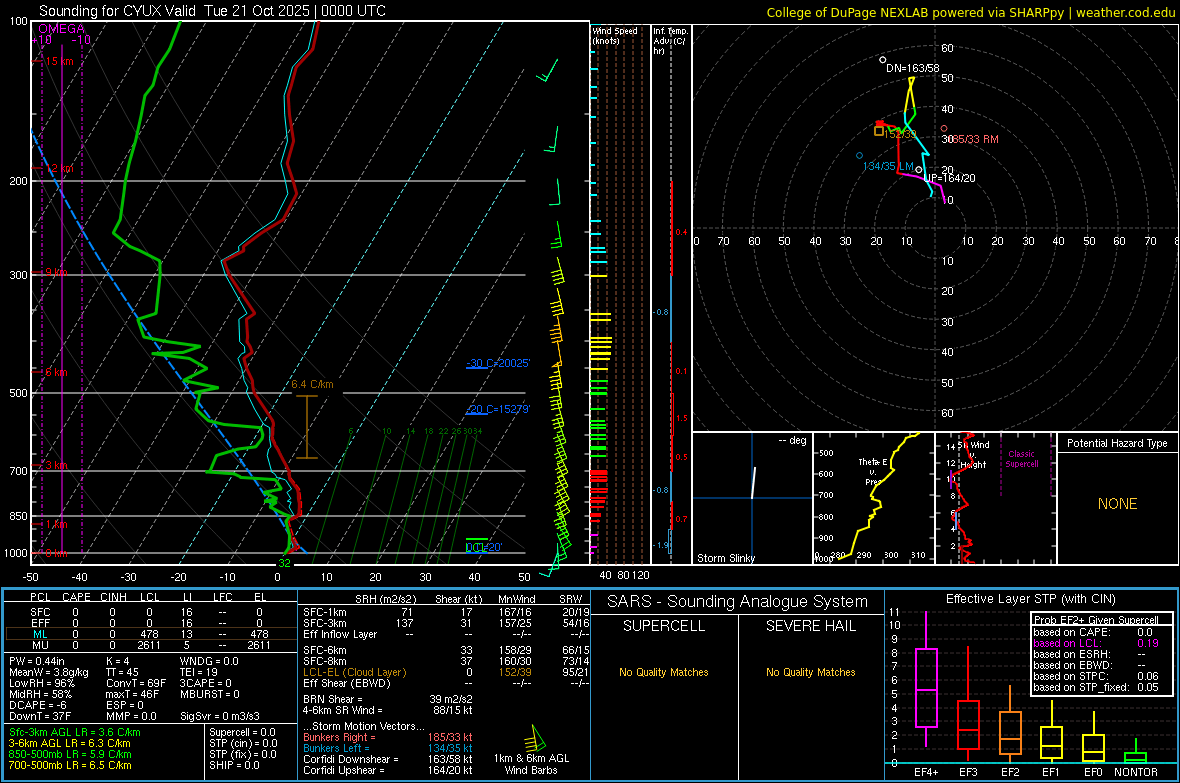
Task: Select the LCL=20' marker label
Action: pyautogui.click(x=484, y=547)
